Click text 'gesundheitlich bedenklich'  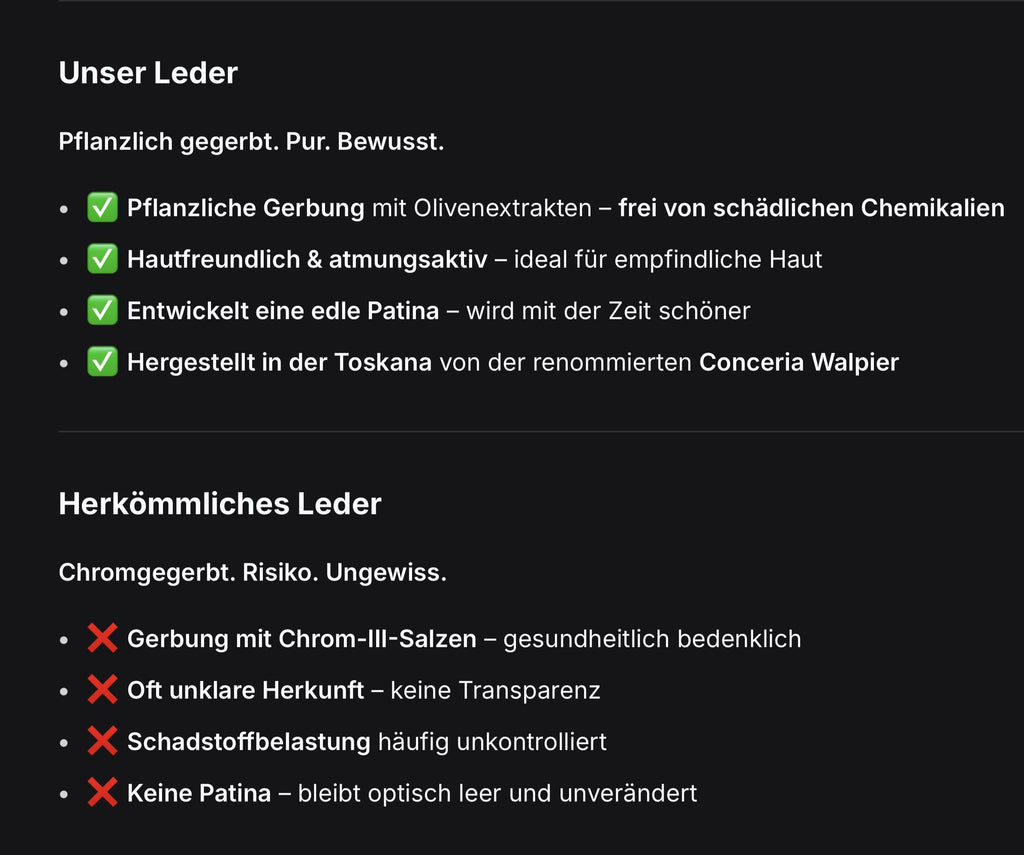(652, 639)
